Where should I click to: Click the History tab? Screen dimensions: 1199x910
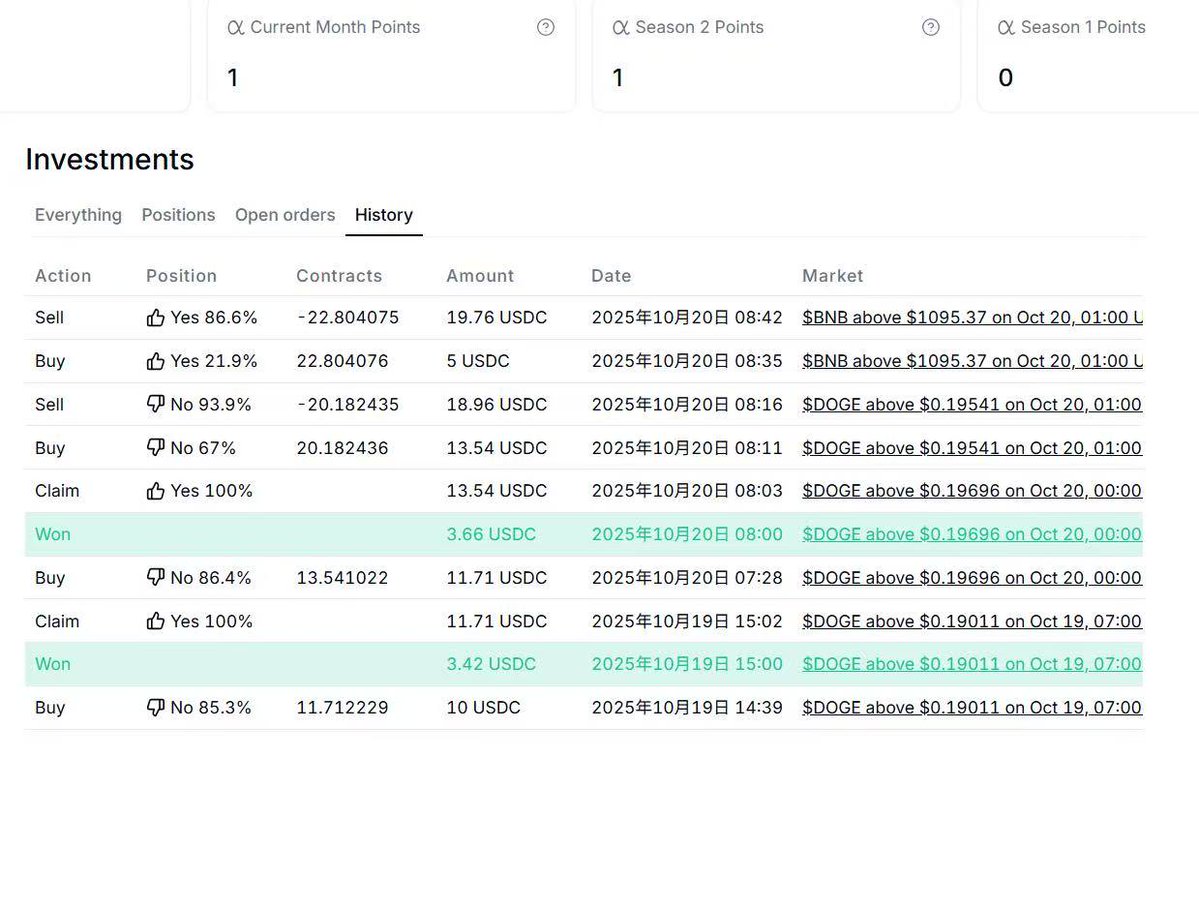384,215
